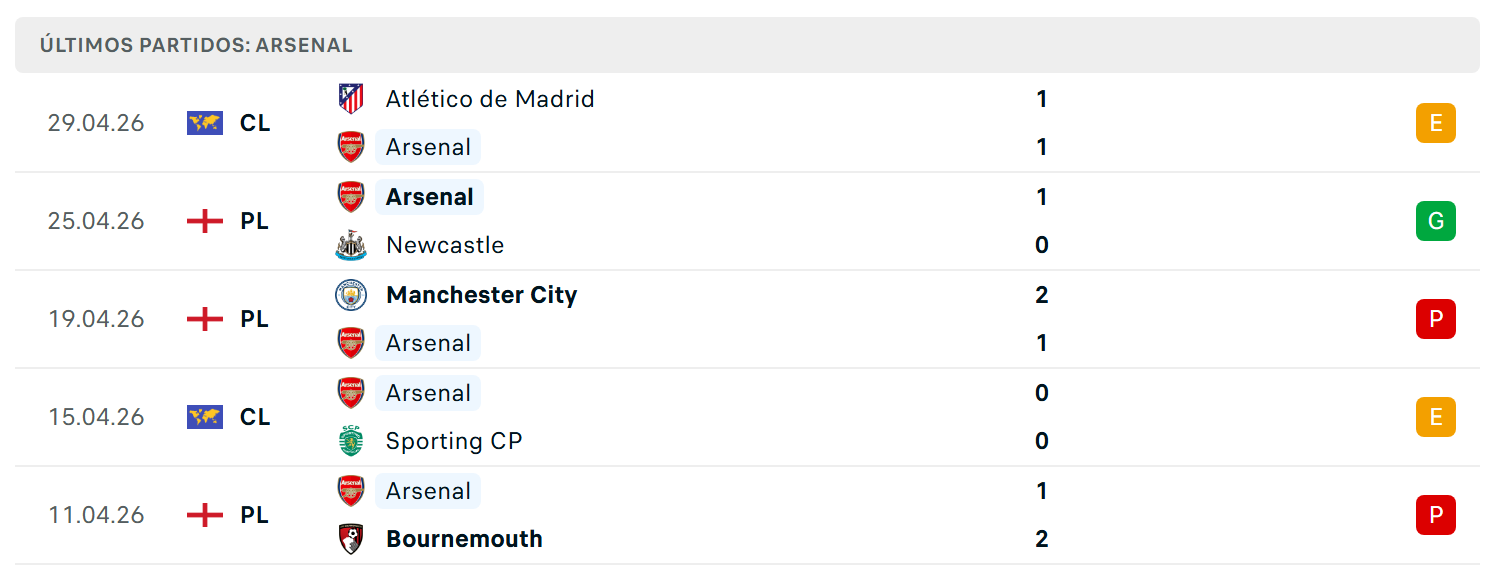The height and width of the screenshot is (586, 1495).
Task: Open the Bournemouth team link
Action: 464,539
